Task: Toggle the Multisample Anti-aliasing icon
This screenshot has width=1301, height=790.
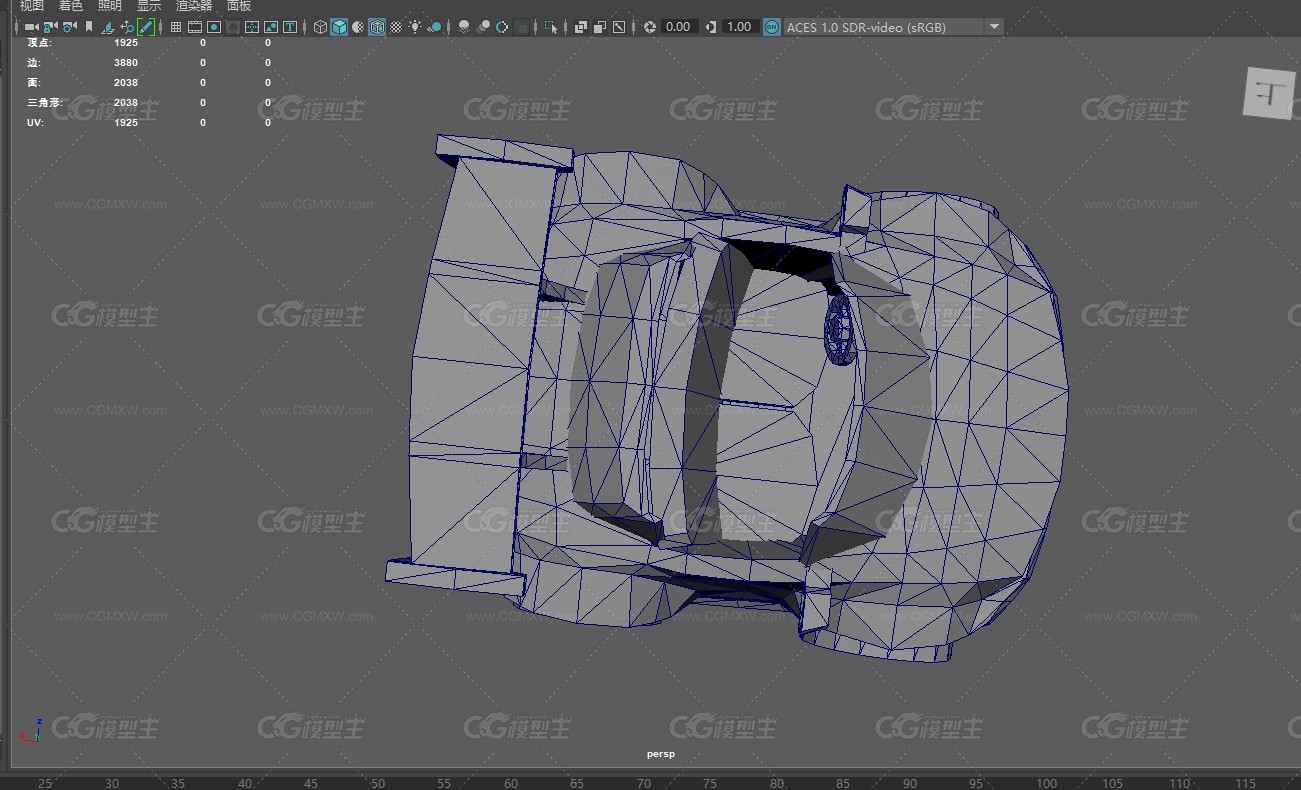Action: click(502, 27)
